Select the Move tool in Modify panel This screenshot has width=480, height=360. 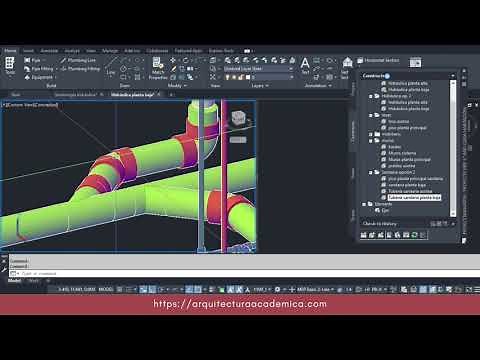point(173,60)
